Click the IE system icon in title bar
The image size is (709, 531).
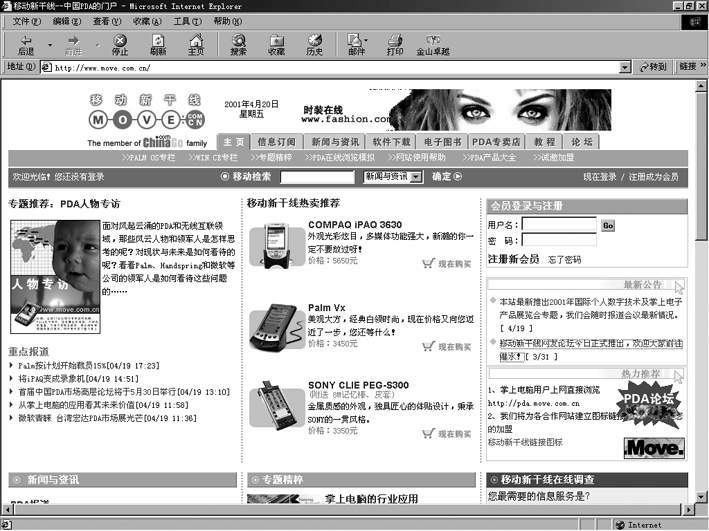coord(6,6)
